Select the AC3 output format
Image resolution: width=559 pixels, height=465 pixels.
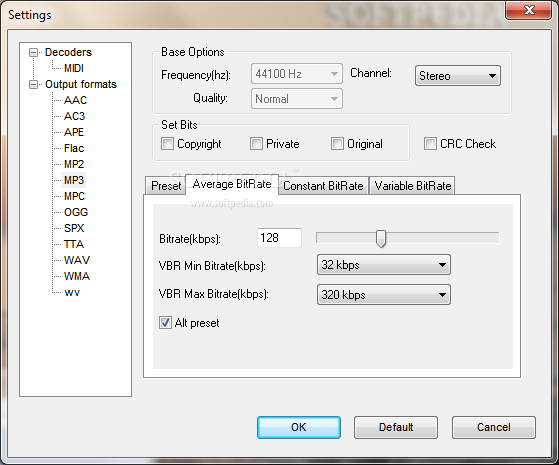click(75, 116)
